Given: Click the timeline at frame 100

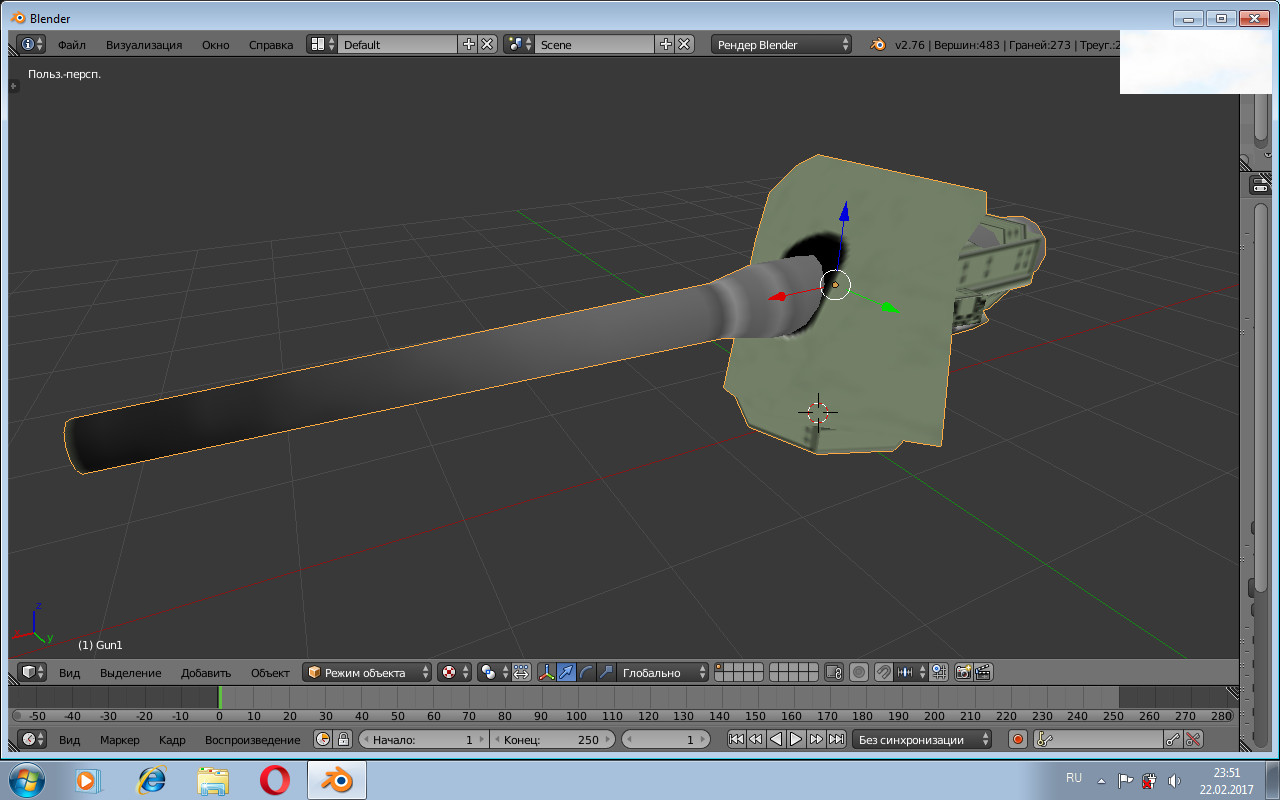Looking at the screenshot, I should point(576,698).
